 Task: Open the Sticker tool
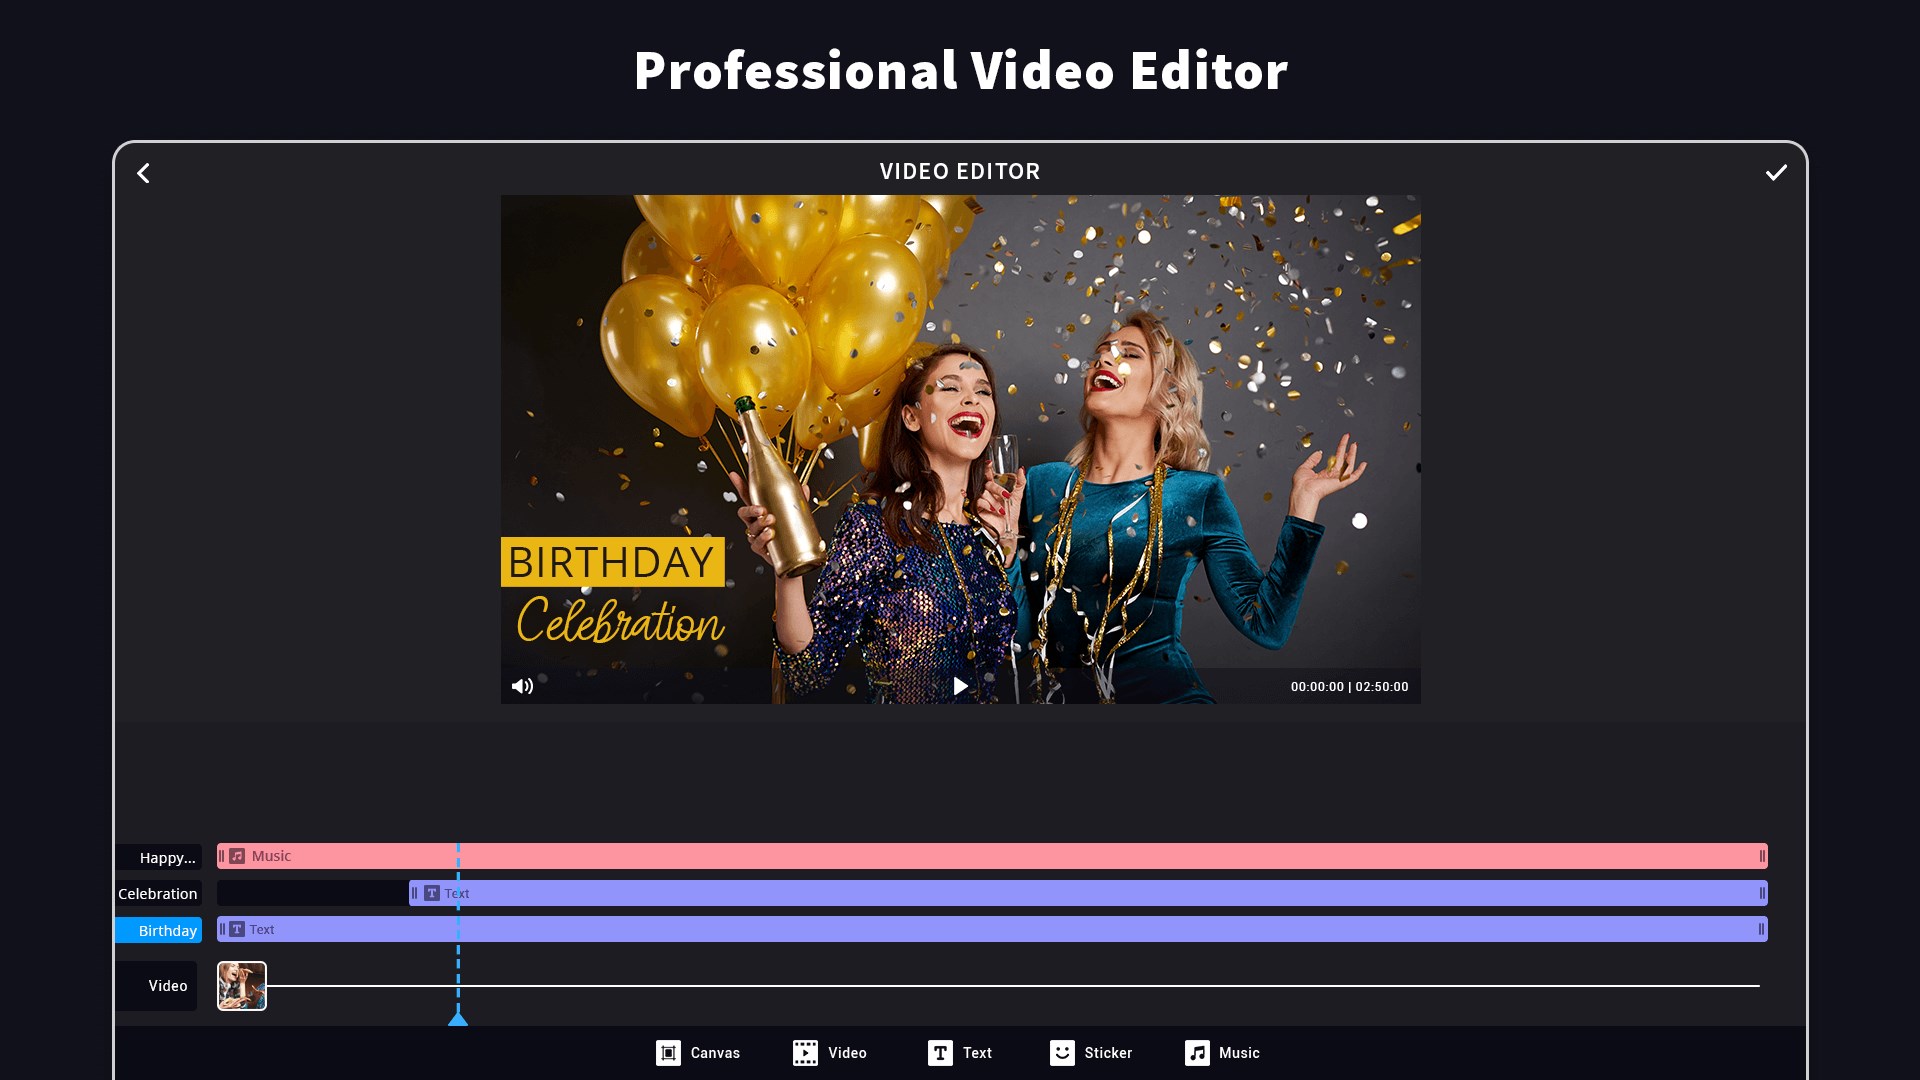click(x=1091, y=1053)
